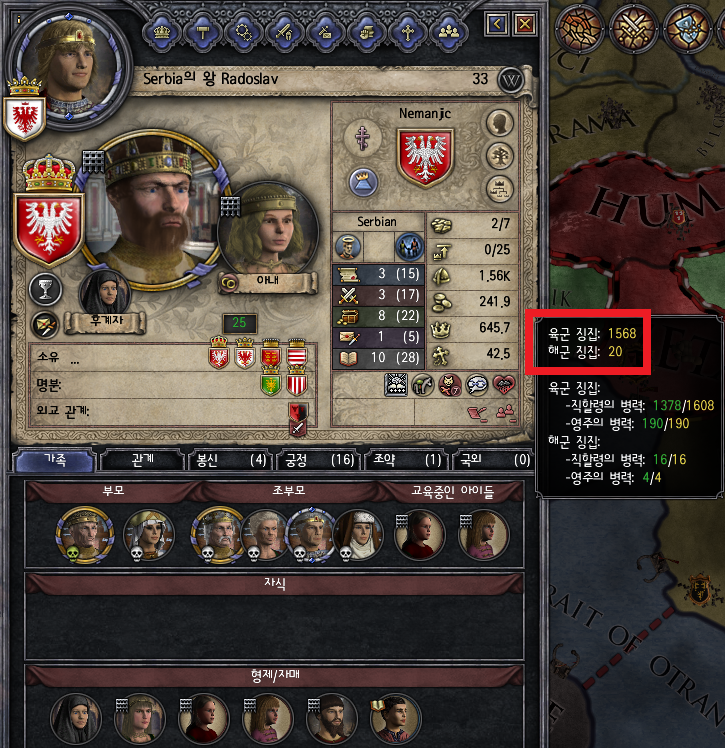
Task: Click the hammer laws icon
Action: pos(203,32)
